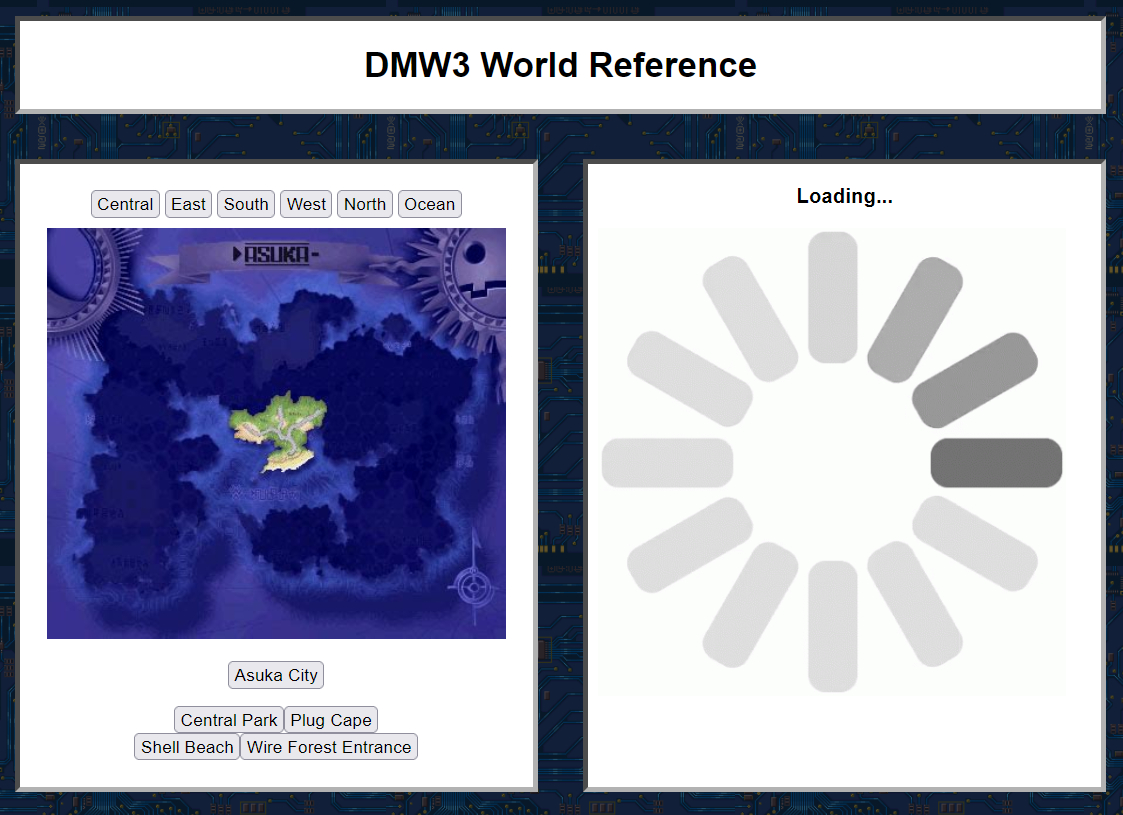1123x815 pixels.
Task: Click the compass icon on the map
Action: coord(471,584)
